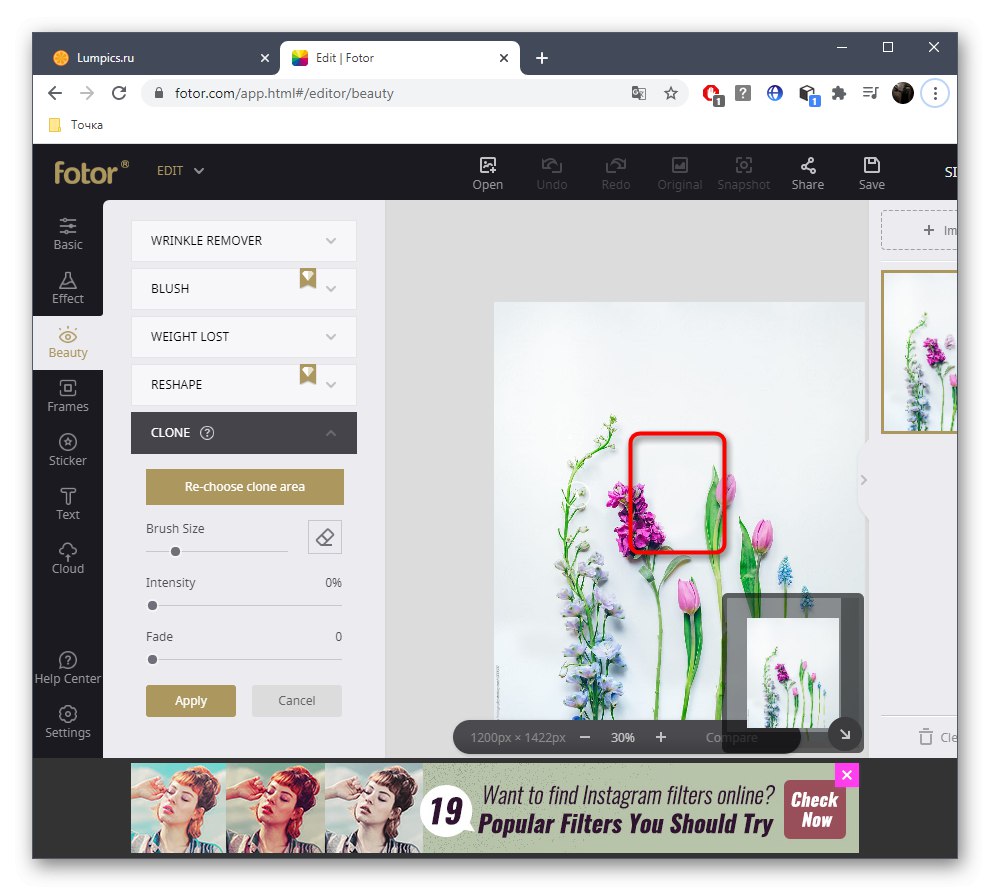Click the Redo icon
Image resolution: width=990 pixels, height=891 pixels.
(615, 172)
